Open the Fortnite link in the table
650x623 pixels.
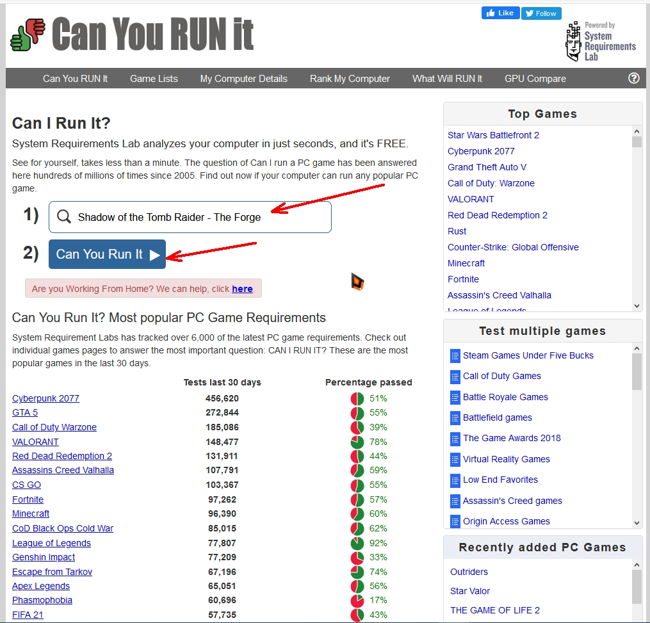click(x=28, y=499)
